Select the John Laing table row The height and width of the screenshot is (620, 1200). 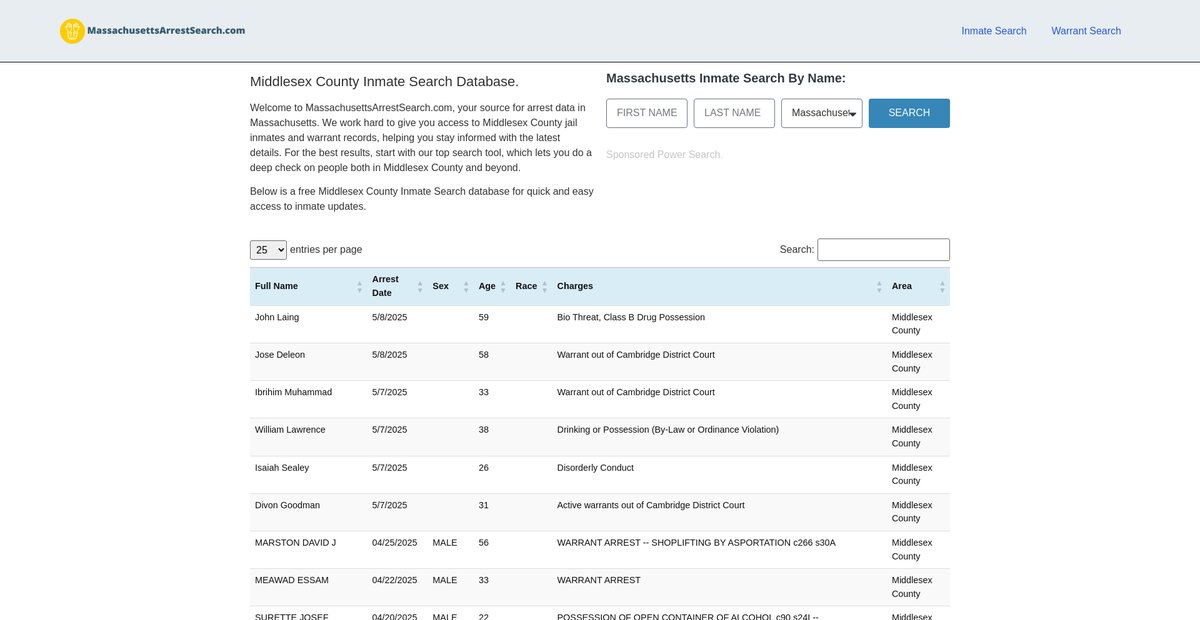[x=277, y=317]
